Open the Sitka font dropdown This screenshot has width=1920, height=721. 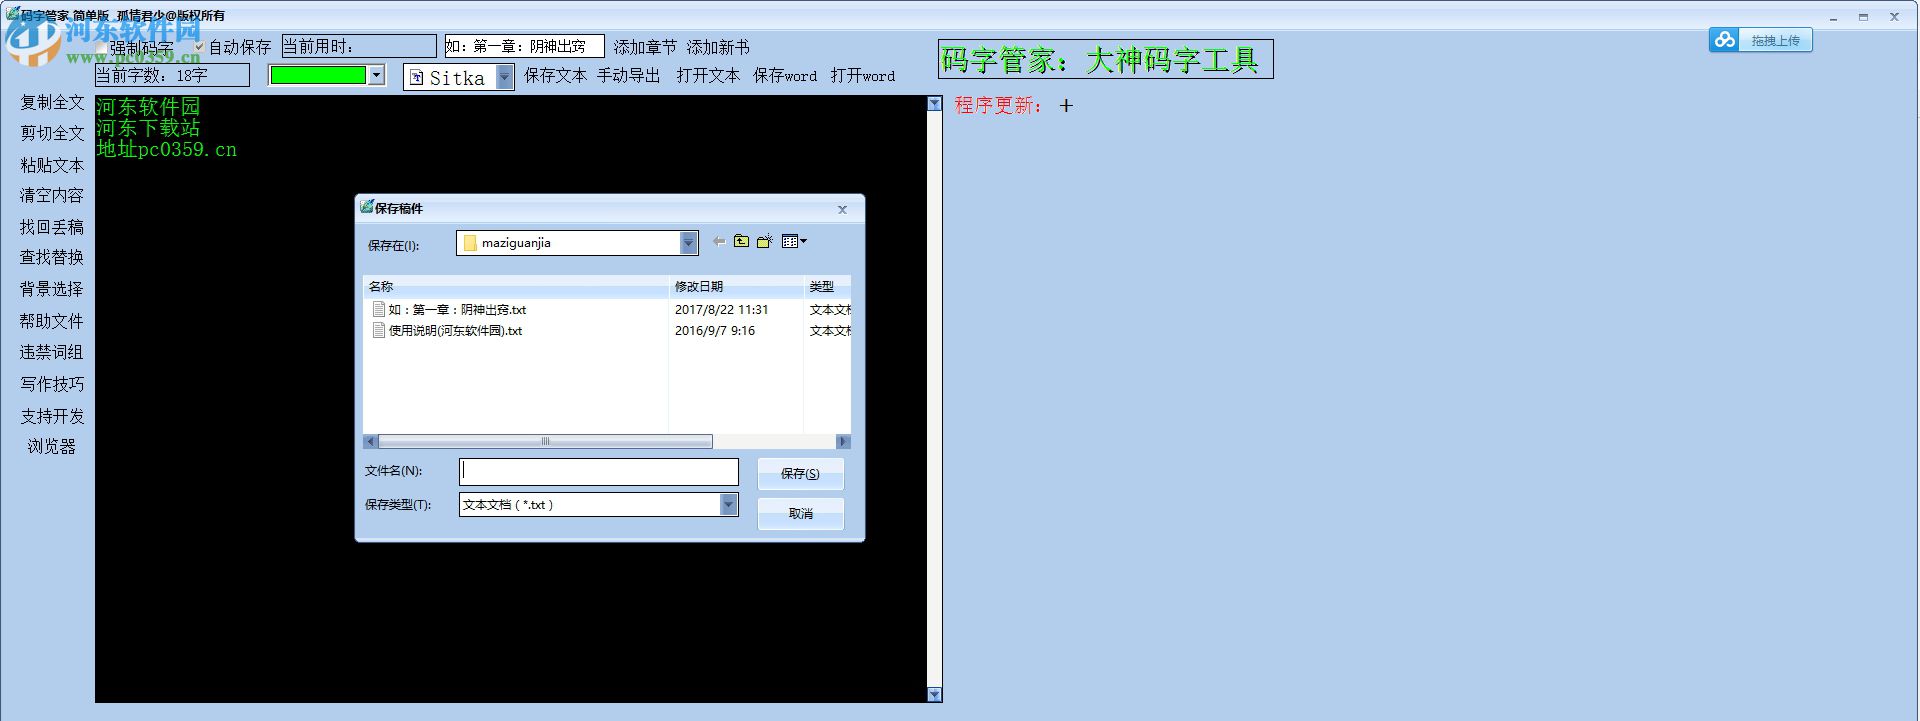click(x=505, y=77)
